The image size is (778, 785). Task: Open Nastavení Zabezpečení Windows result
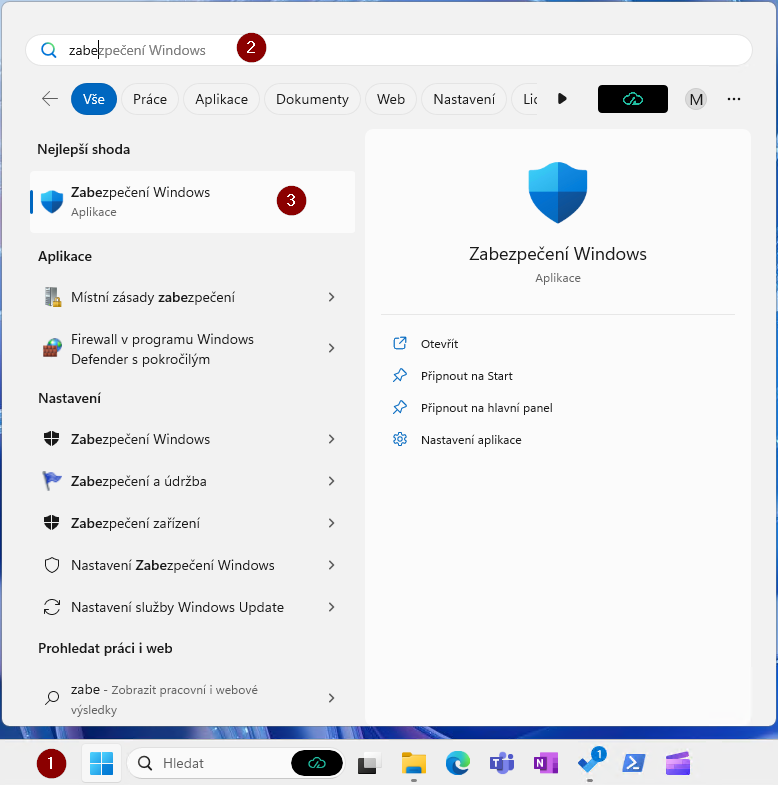[x=193, y=565]
